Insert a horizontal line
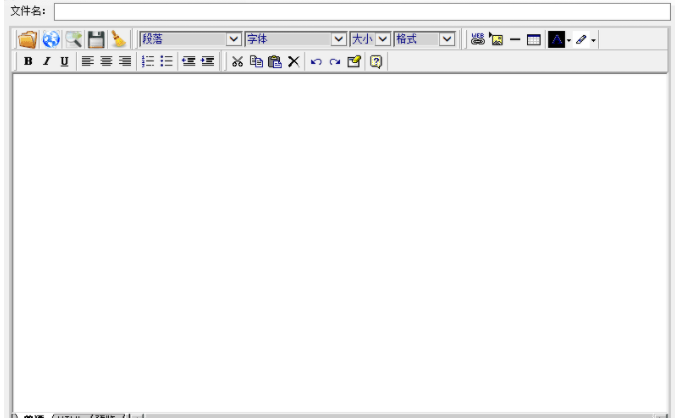Image resolution: width=675 pixels, height=418 pixels. 515,40
